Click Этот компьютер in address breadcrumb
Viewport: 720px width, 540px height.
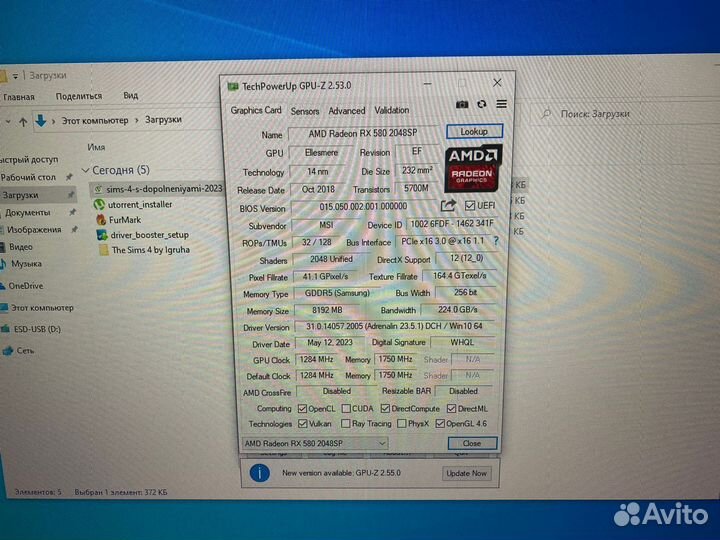[x=95, y=120]
